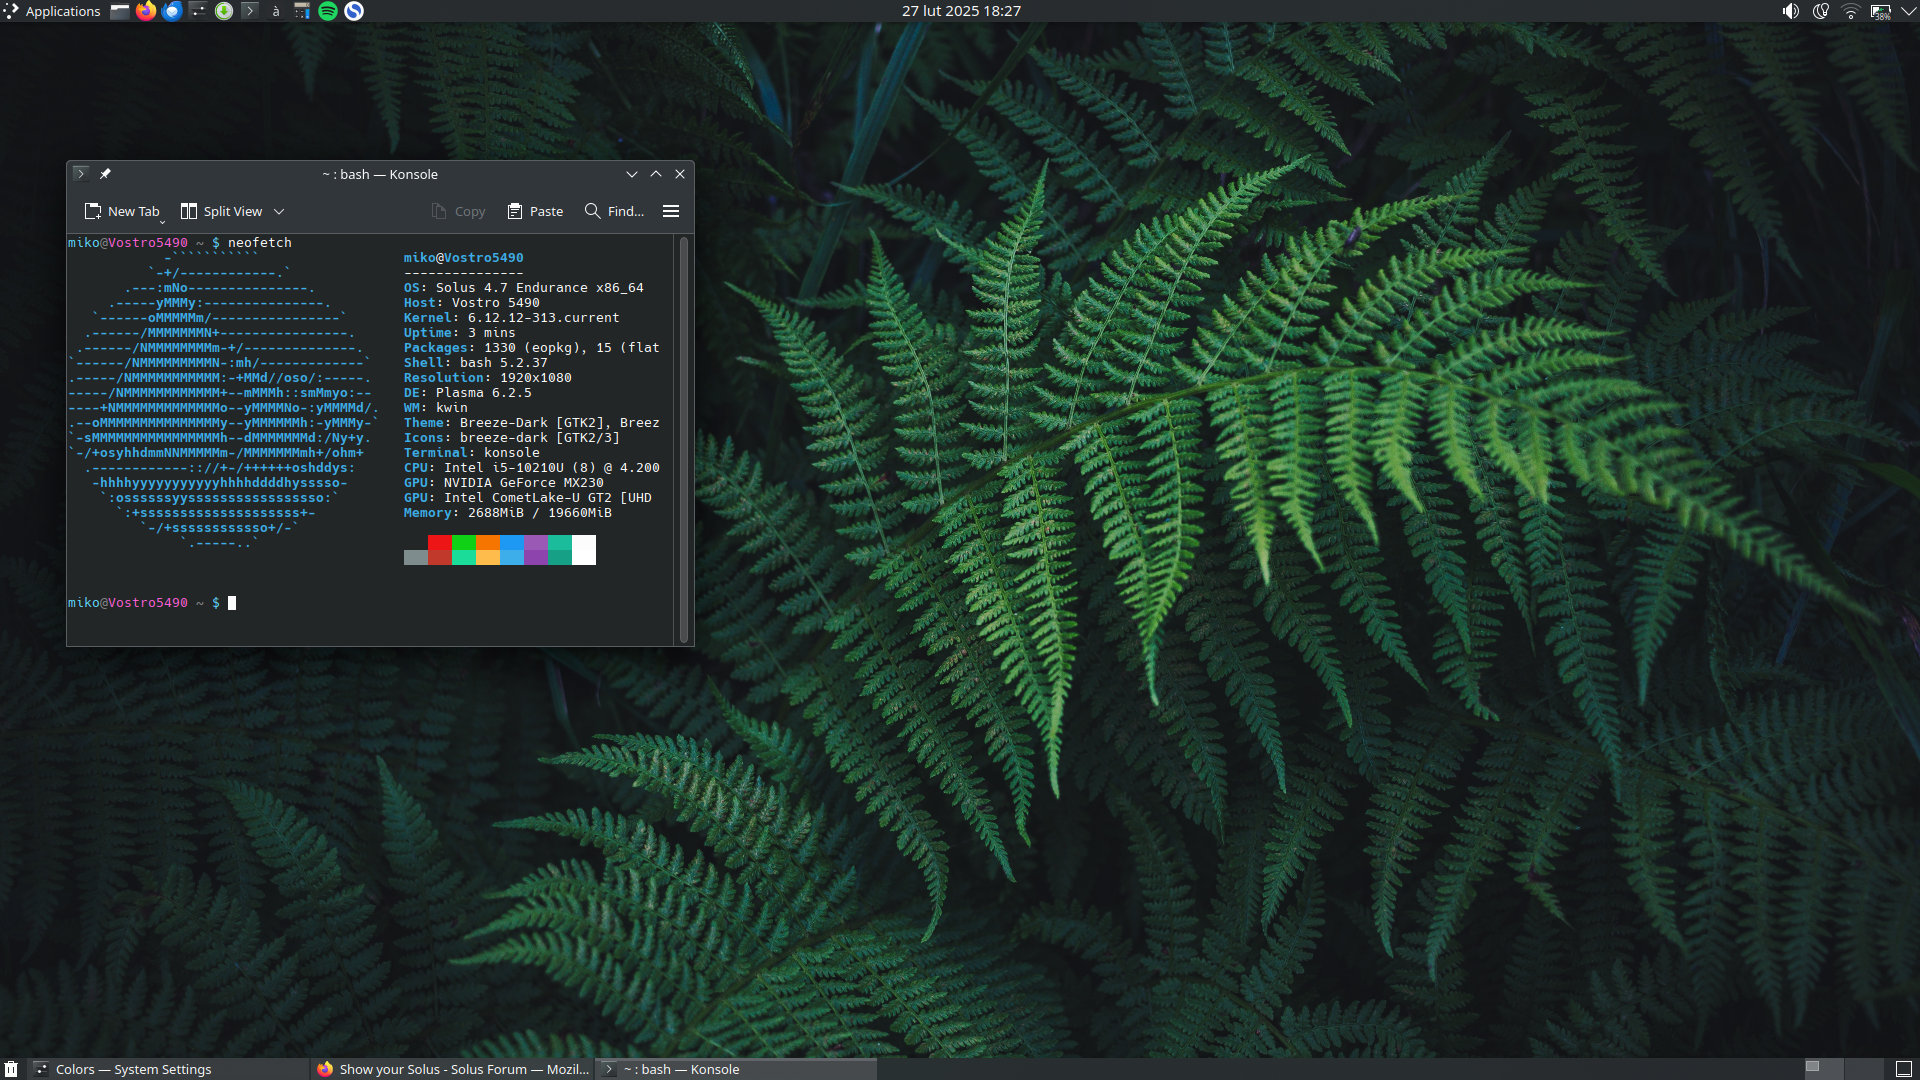
Task: Switch to Colors — System Settings task
Action: pos(170,1069)
